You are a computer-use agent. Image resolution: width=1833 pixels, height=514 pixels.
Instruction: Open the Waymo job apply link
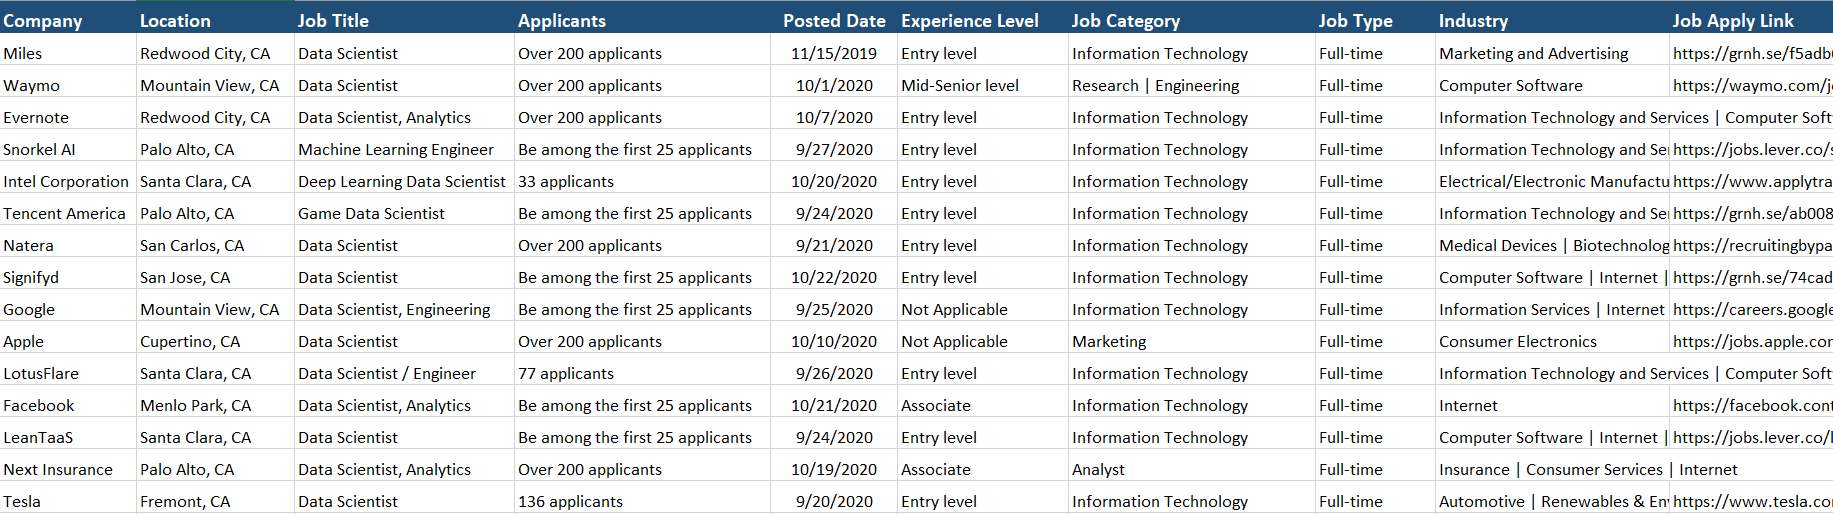point(1752,85)
